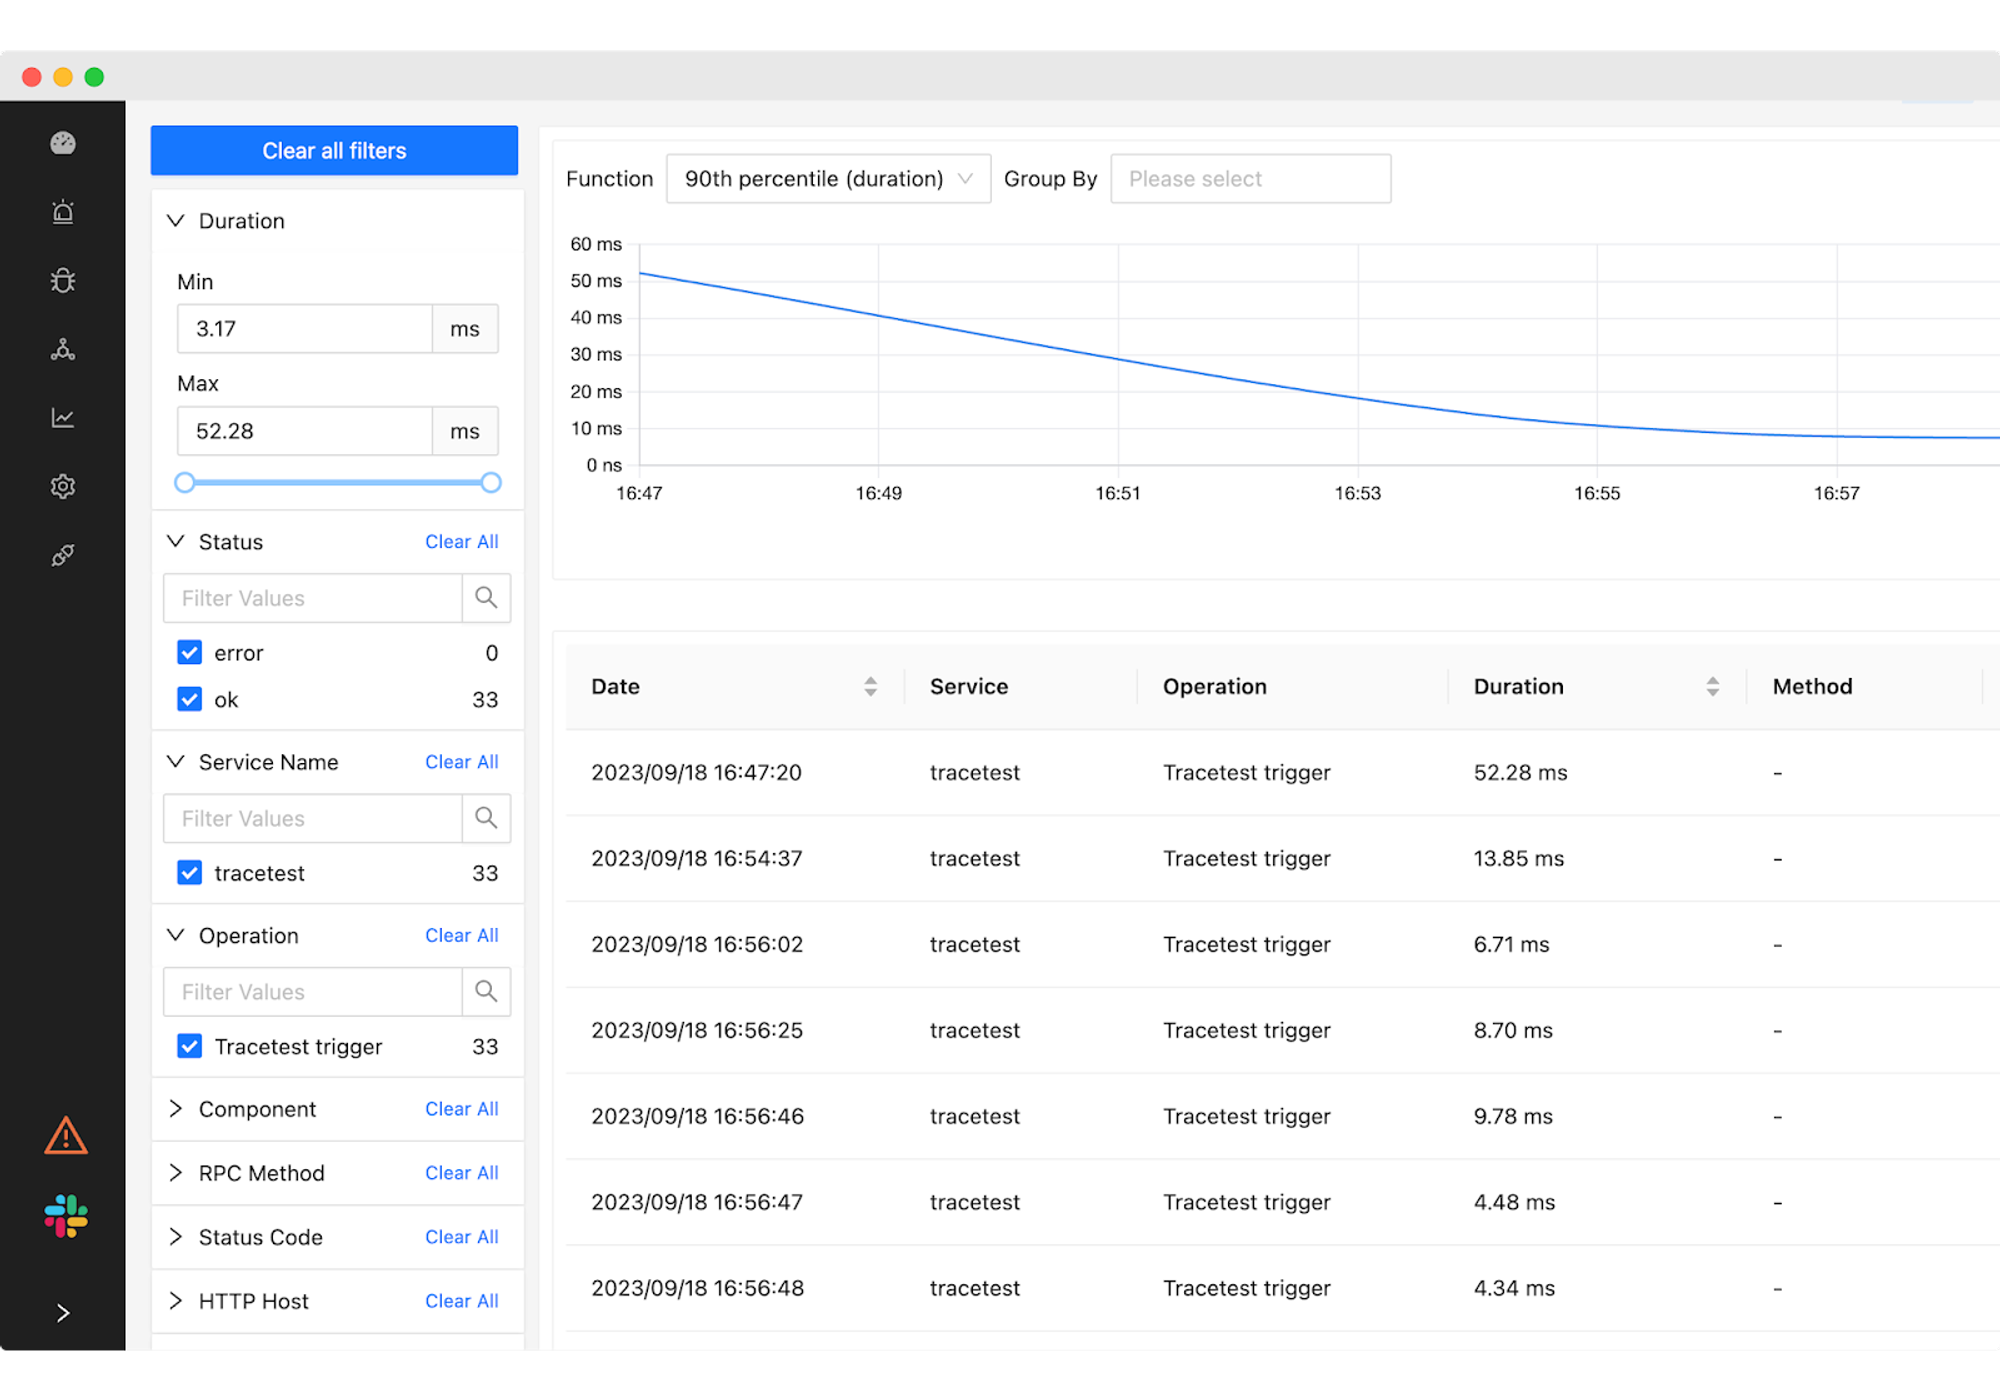Open the bug tracking panel icon
2000x1400 pixels.
tap(62, 280)
